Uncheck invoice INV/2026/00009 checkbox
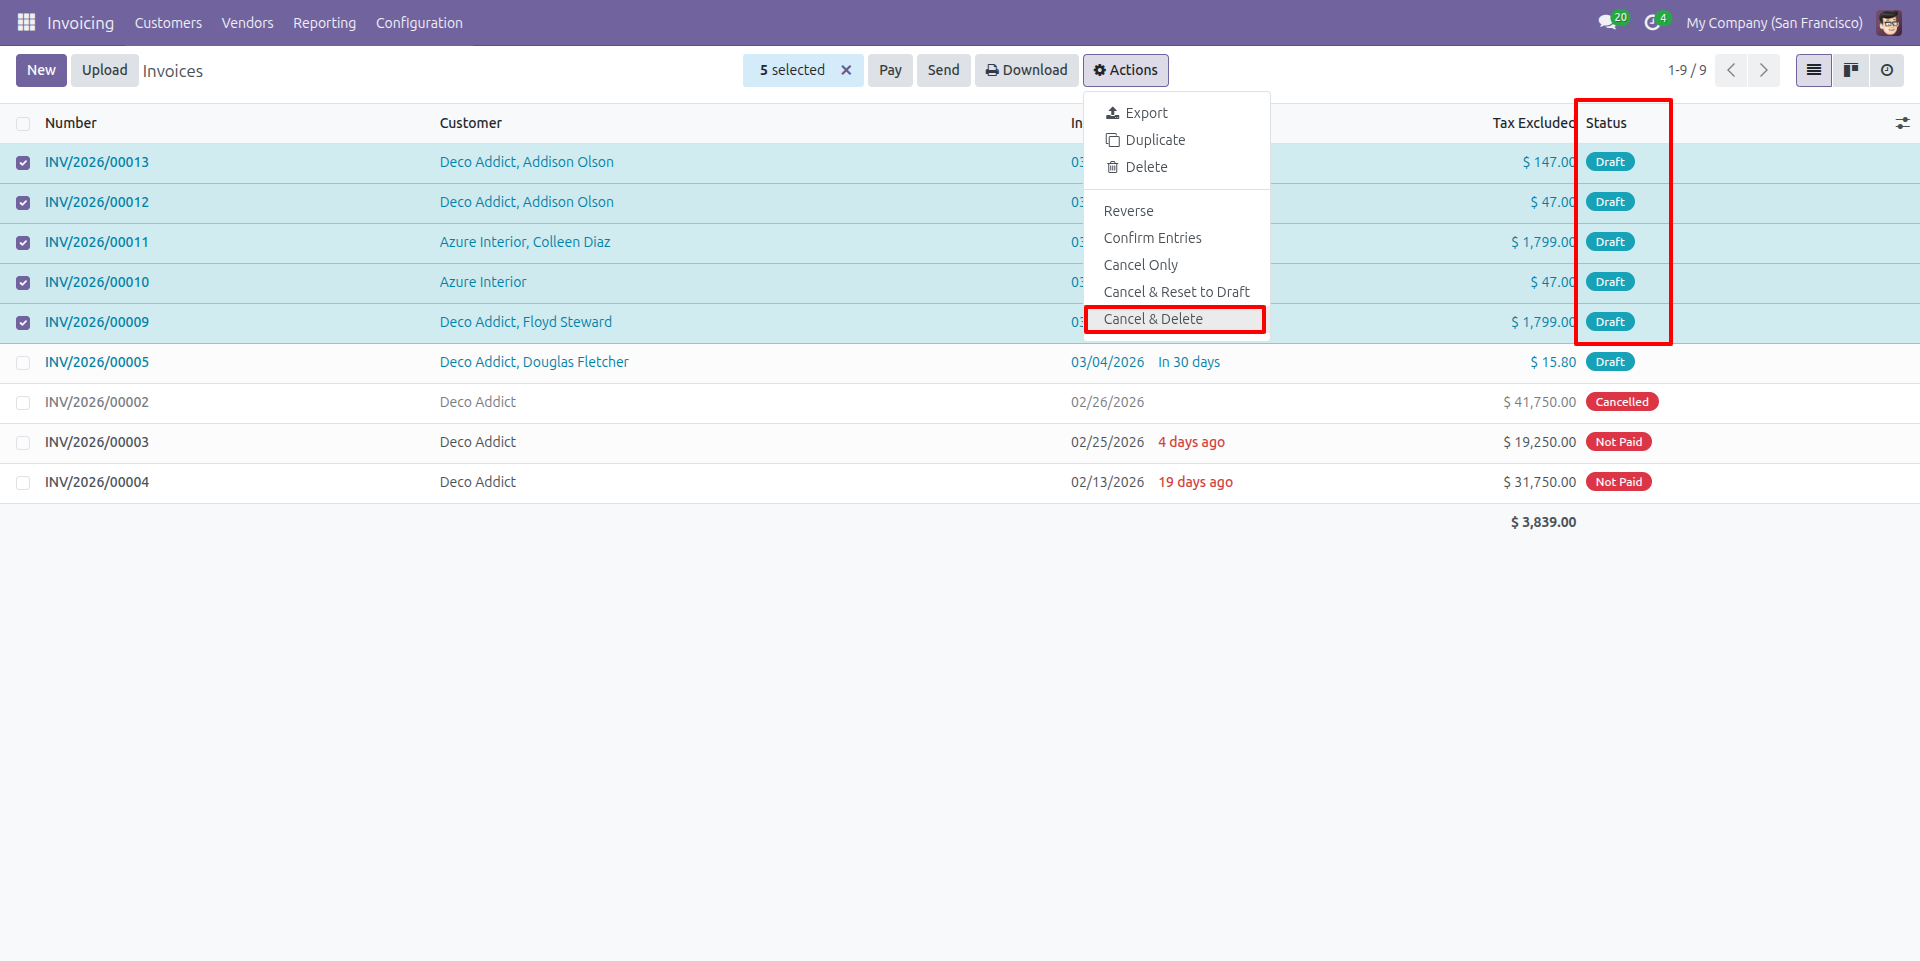 (23, 323)
